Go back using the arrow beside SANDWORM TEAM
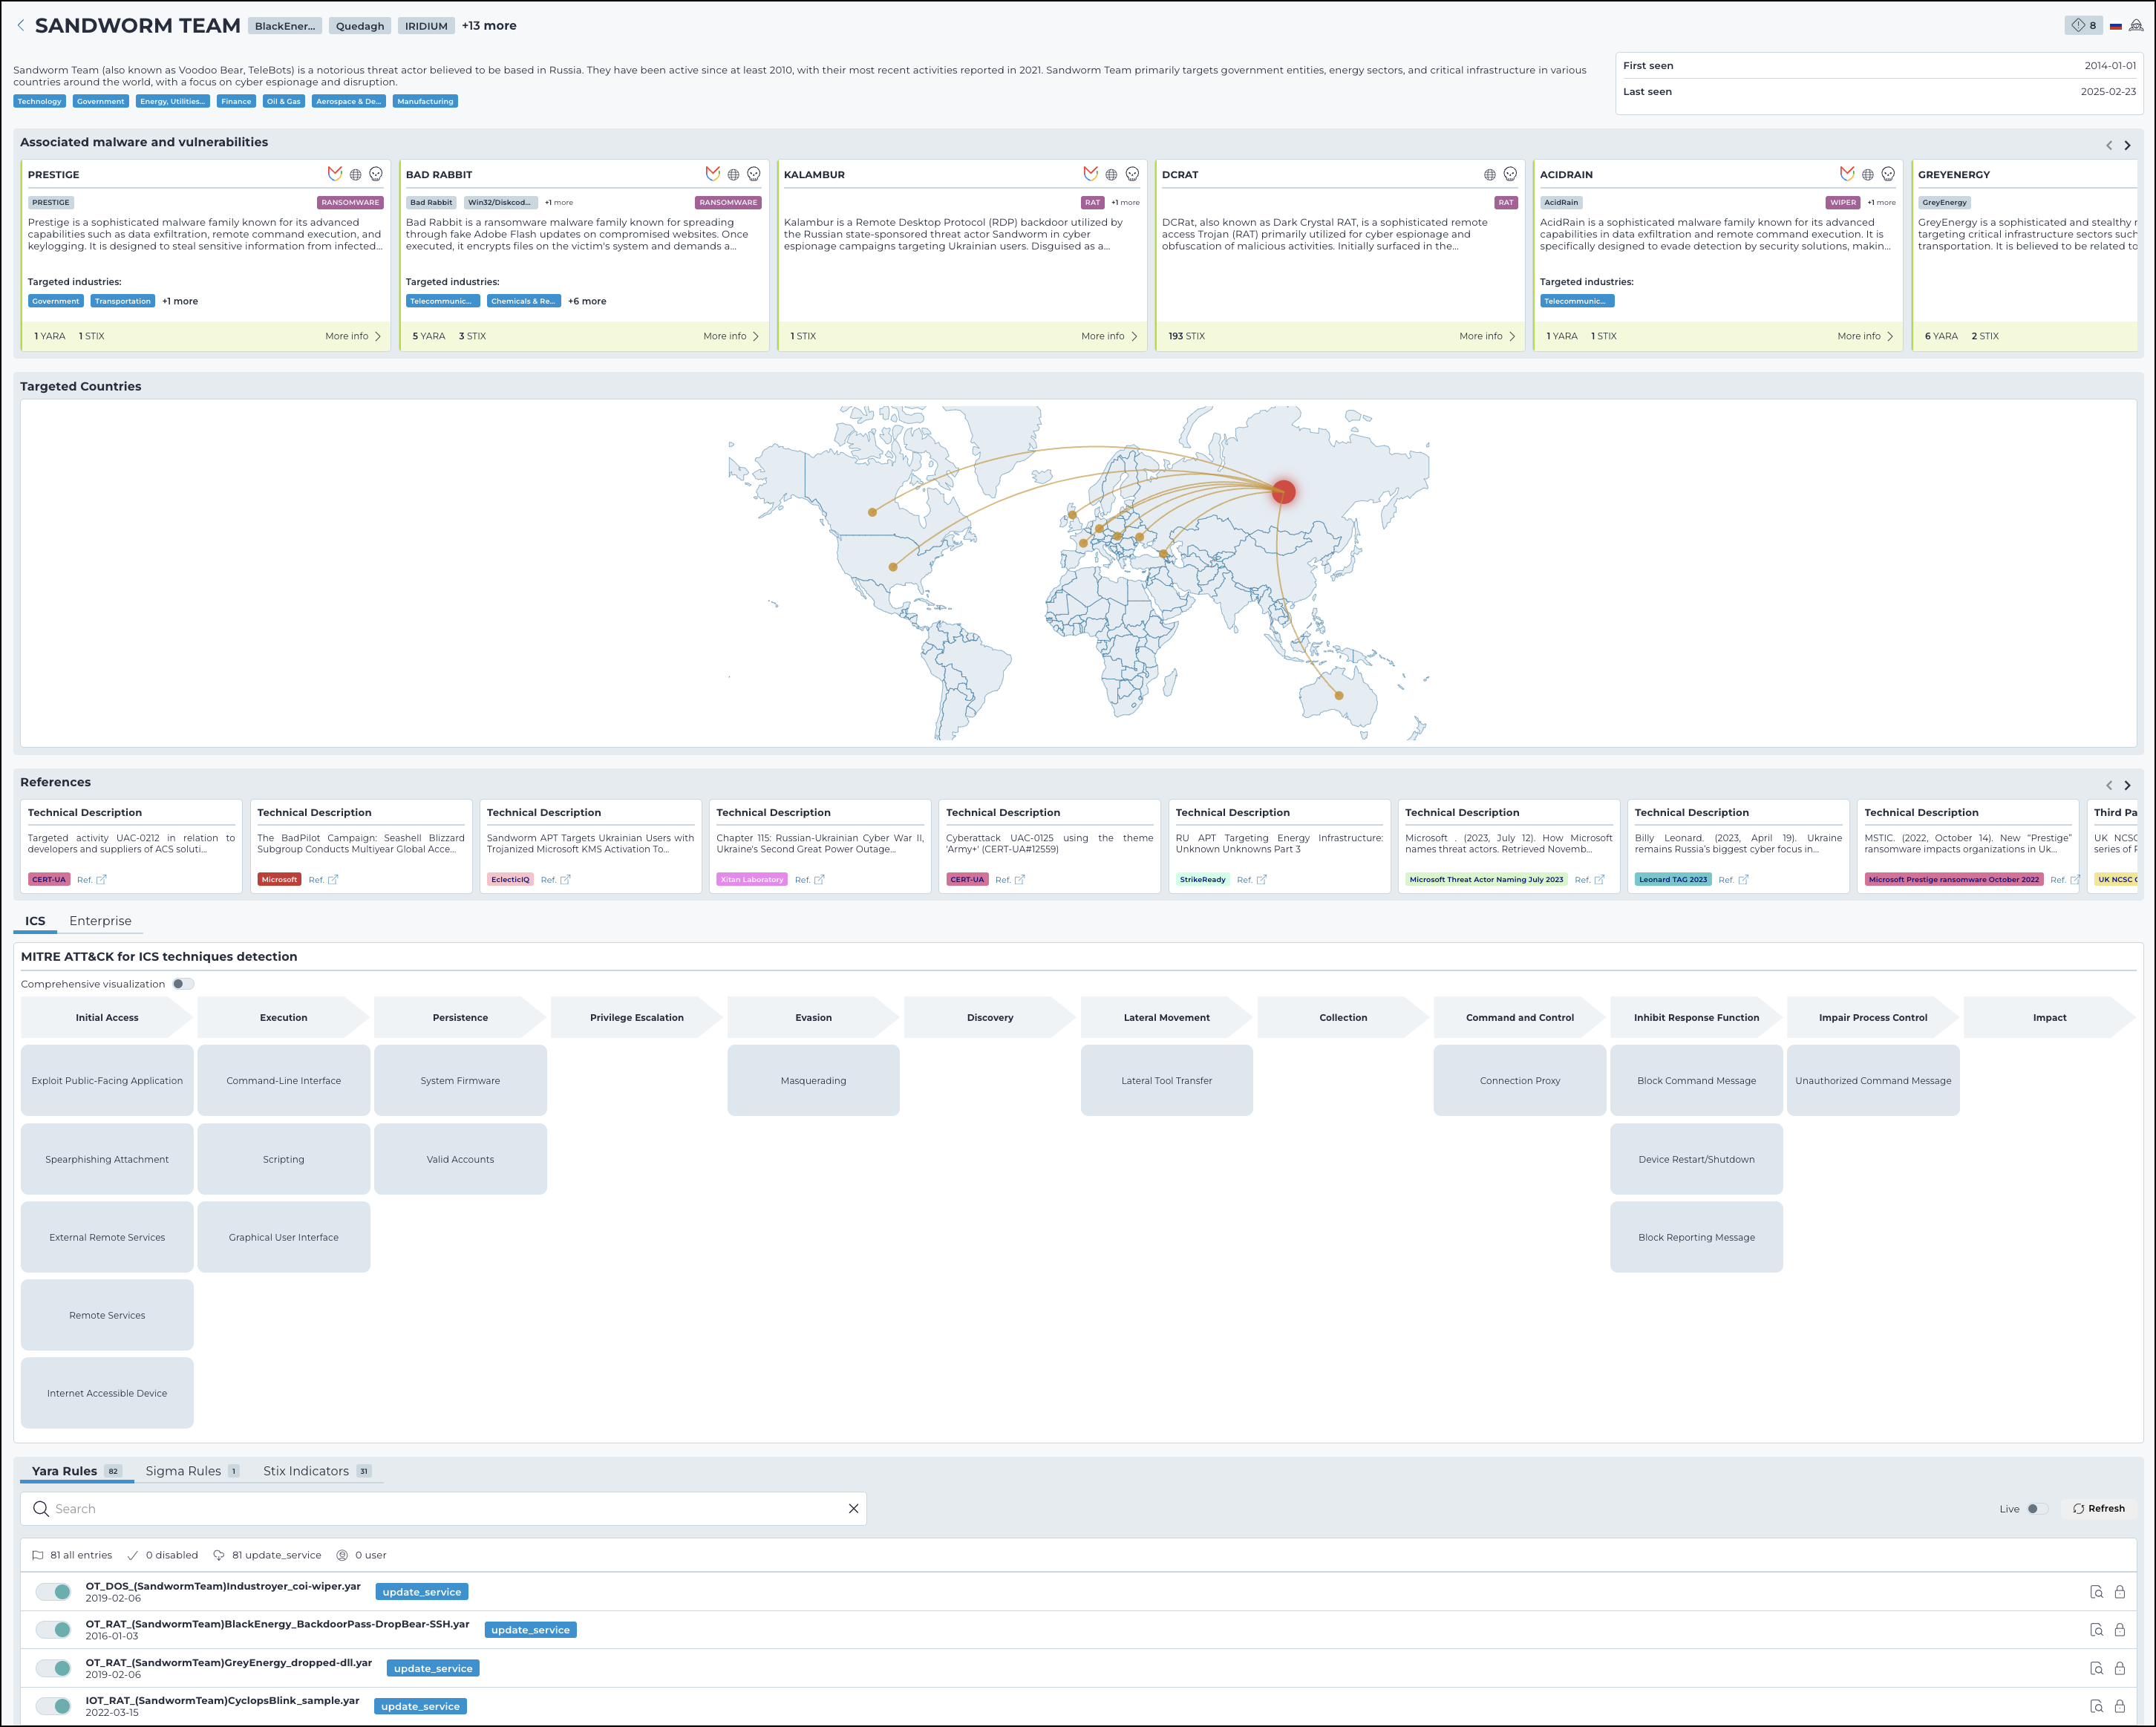This screenshot has height=1727, width=2156. (21, 26)
